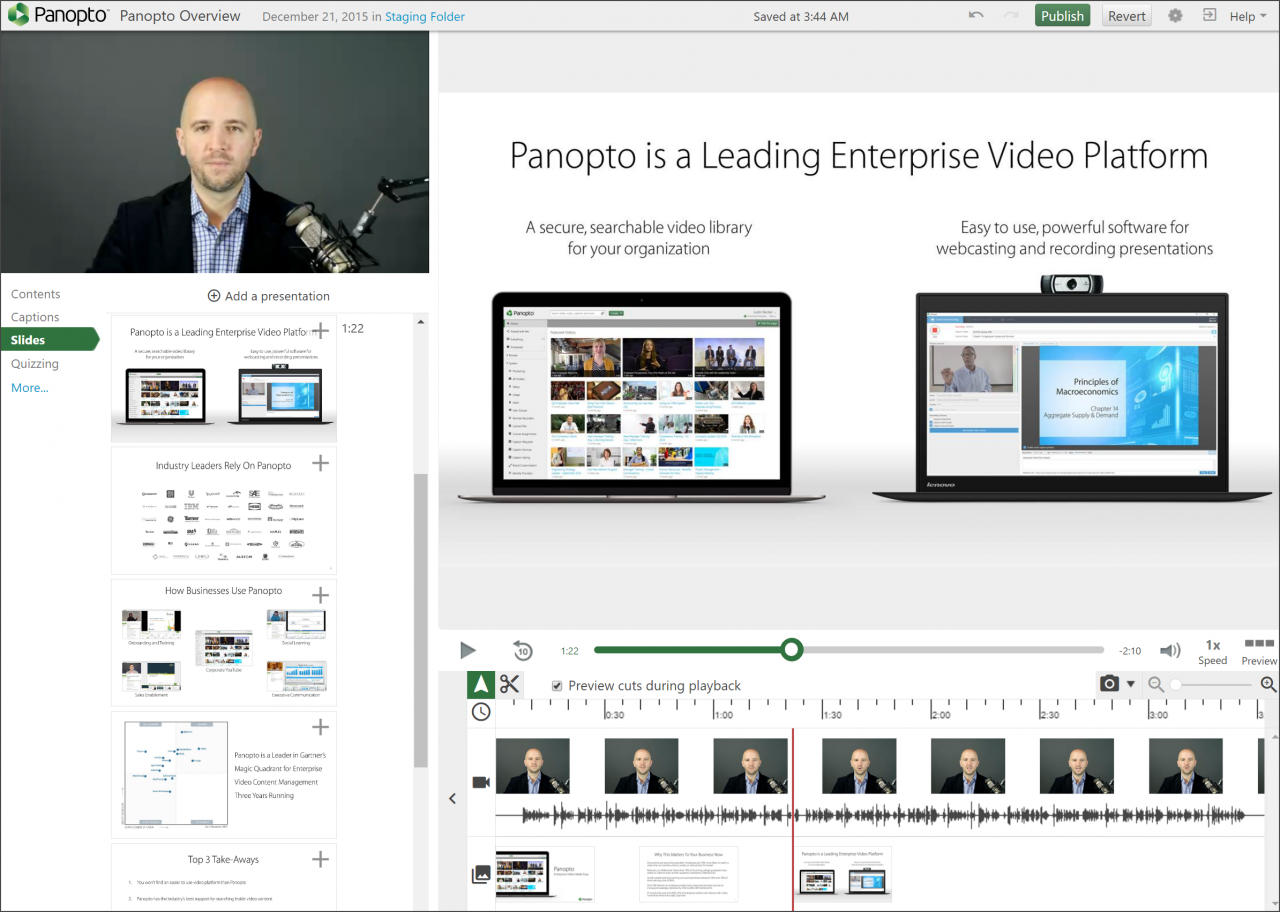Viewport: 1280px width, 912px height.
Task: Select the scissors cut tool
Action: point(510,685)
